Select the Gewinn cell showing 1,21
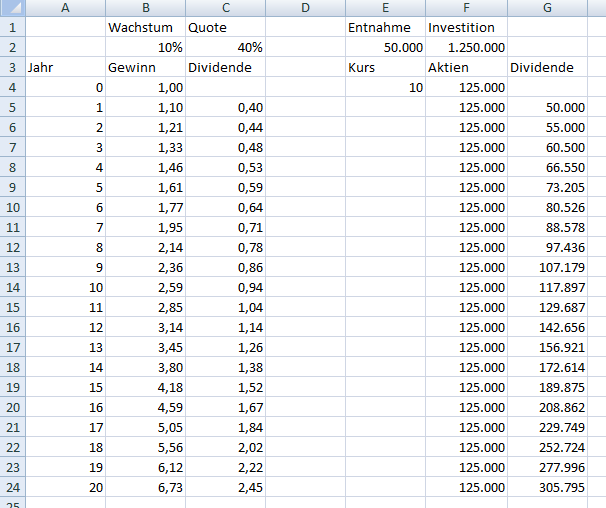Viewport: 606px width, 508px height. coord(145,127)
